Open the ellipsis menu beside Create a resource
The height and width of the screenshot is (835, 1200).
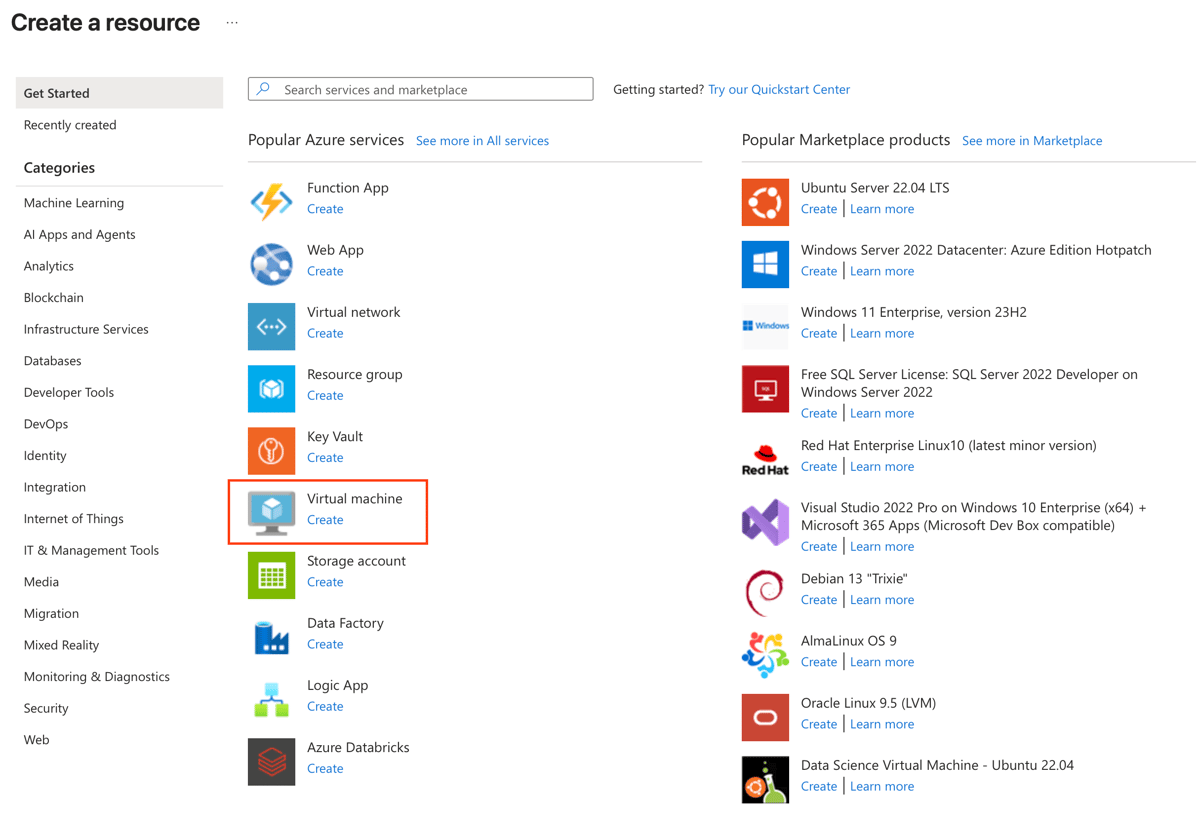coord(232,22)
